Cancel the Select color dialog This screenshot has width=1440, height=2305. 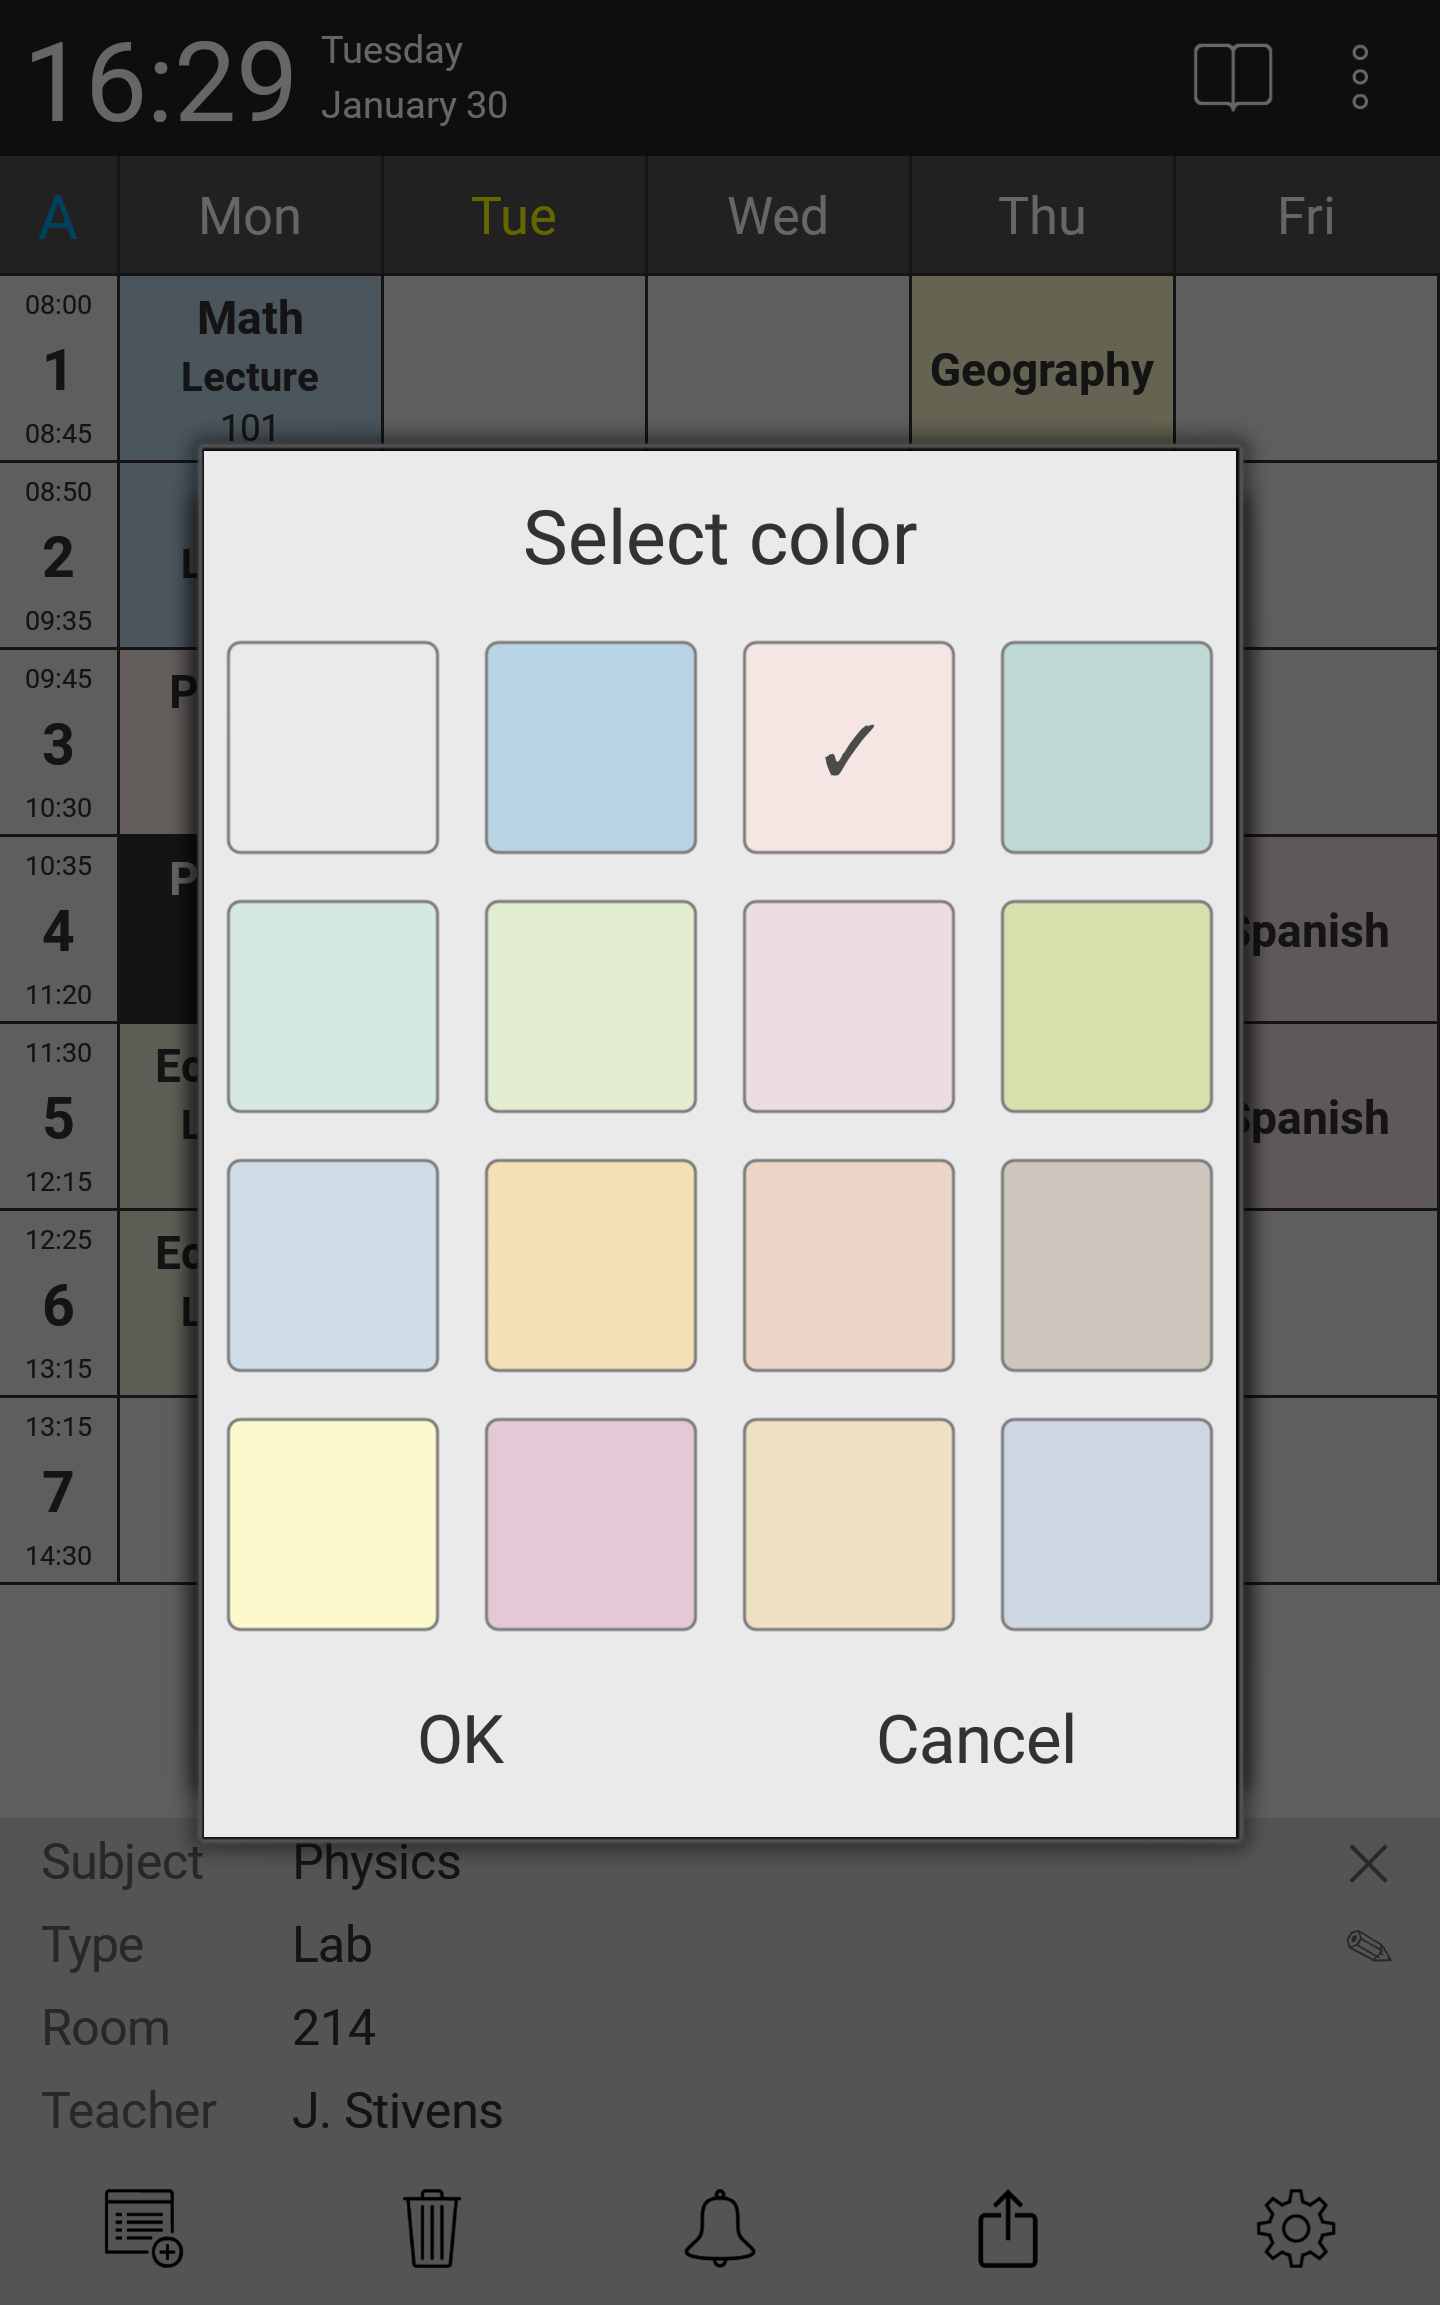click(x=976, y=1740)
